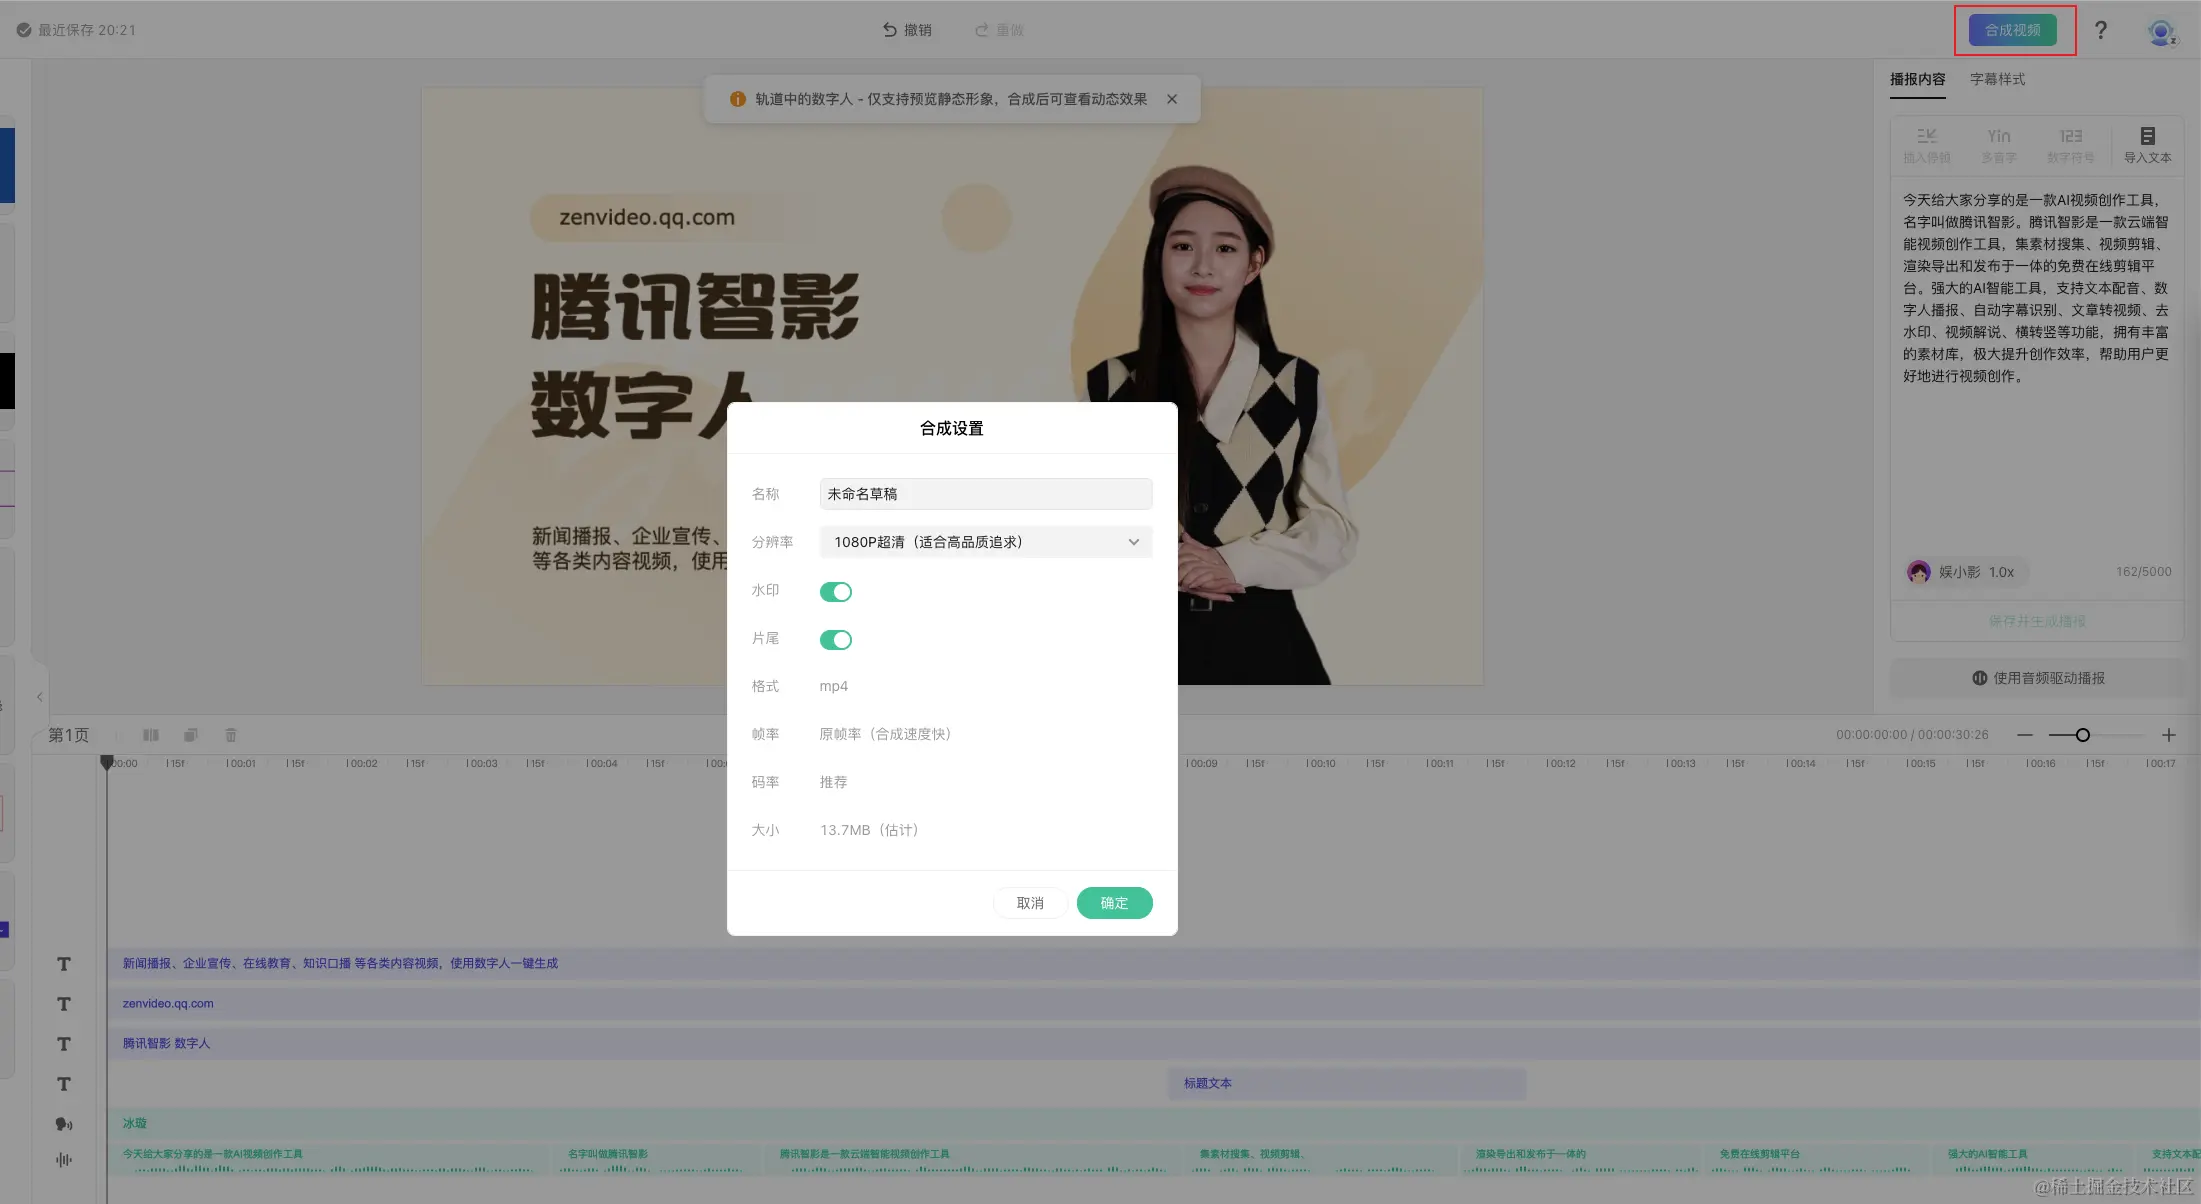Select the 标题文本 timeline clip
Screen dimensions: 2201x1204
point(1347,1083)
